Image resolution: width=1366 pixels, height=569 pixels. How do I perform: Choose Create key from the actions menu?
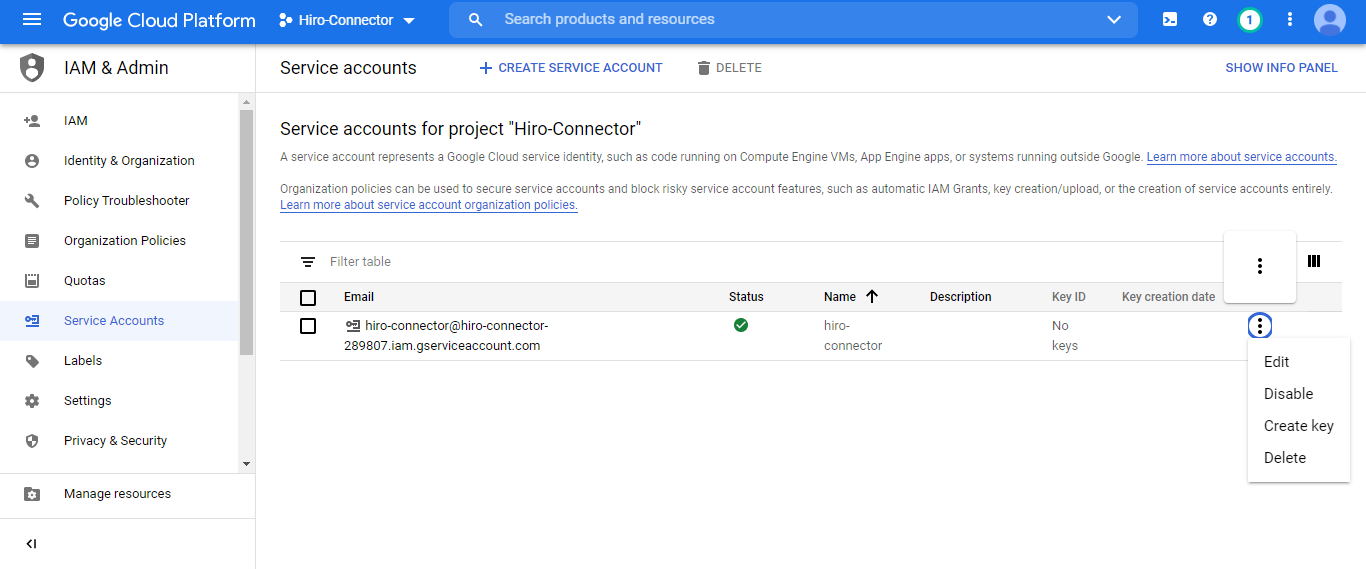point(1299,426)
